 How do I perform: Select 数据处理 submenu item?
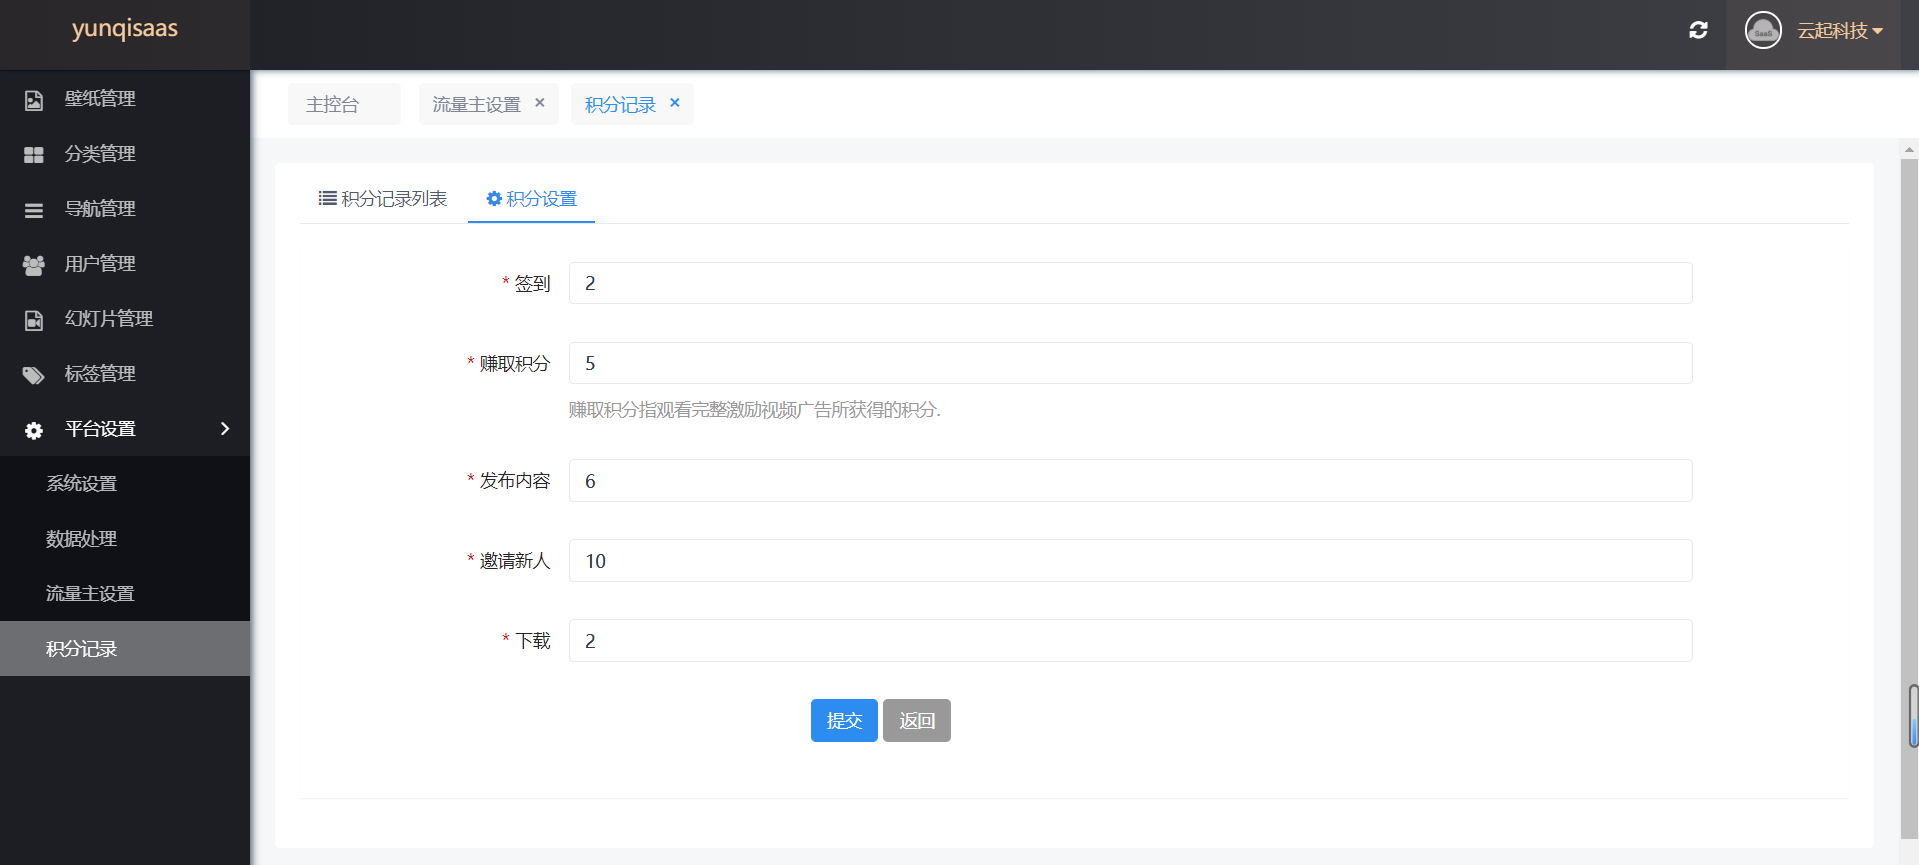point(125,538)
